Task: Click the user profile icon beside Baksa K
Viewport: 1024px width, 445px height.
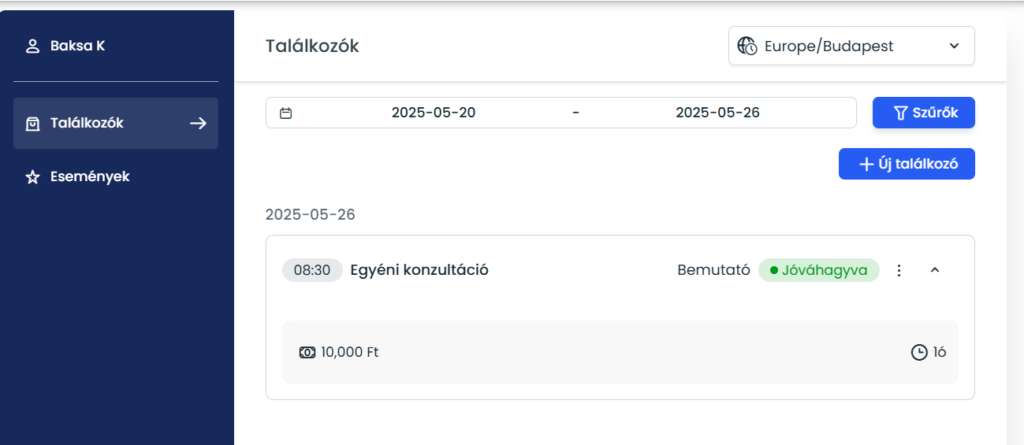Action: pos(33,46)
